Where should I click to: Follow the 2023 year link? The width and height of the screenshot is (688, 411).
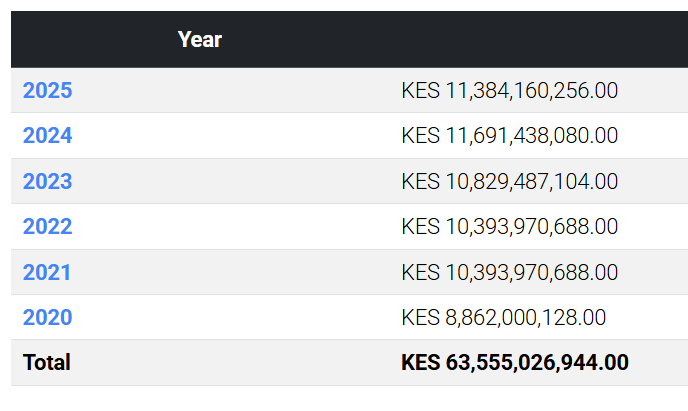[x=47, y=182]
